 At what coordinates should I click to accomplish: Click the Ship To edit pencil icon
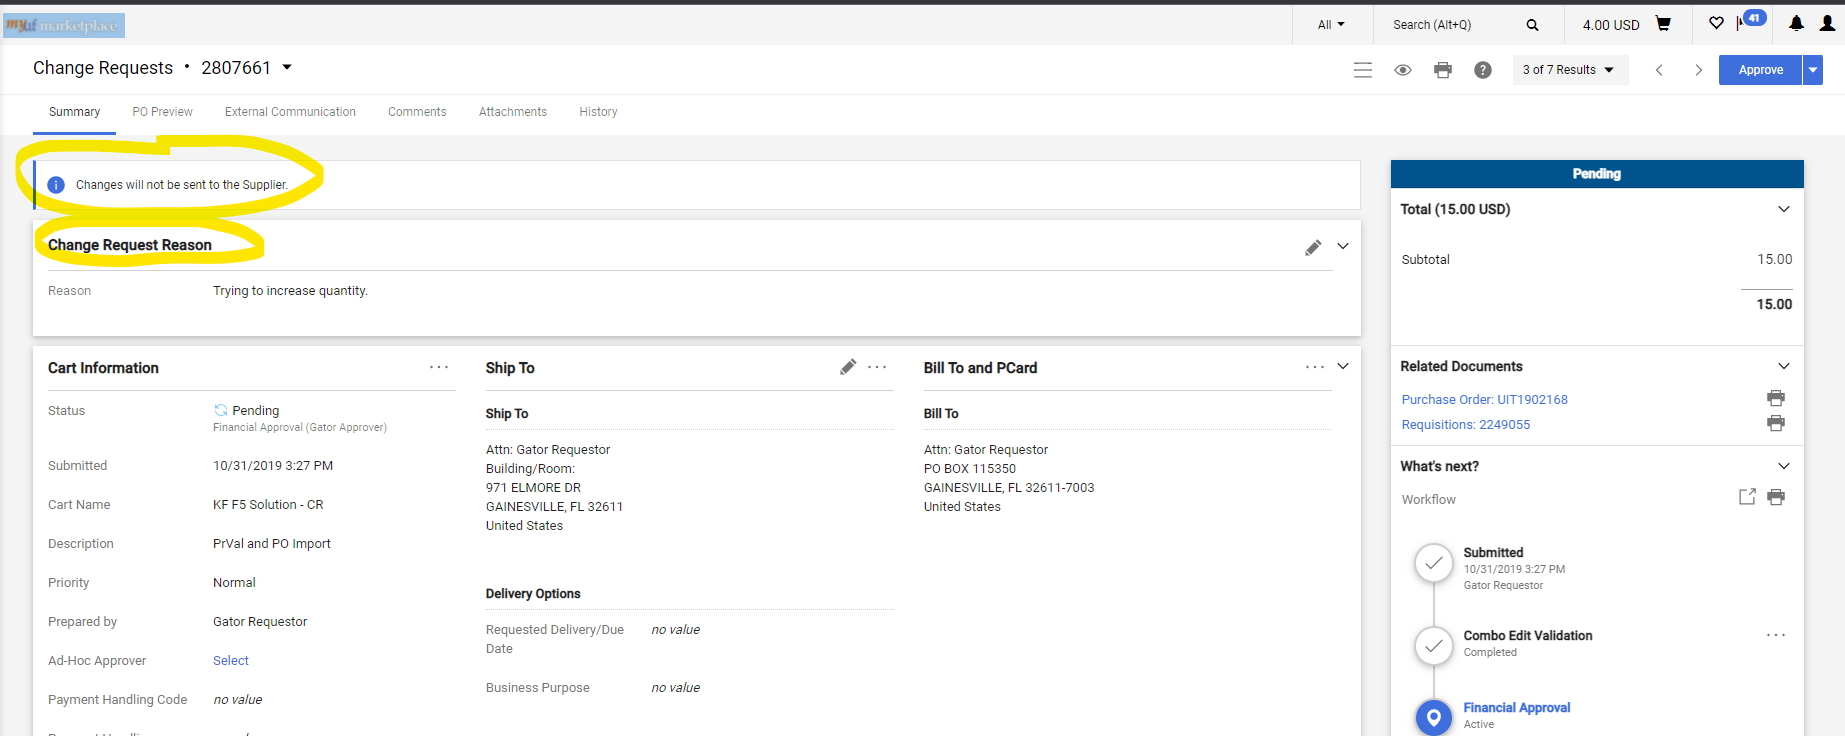coord(848,367)
